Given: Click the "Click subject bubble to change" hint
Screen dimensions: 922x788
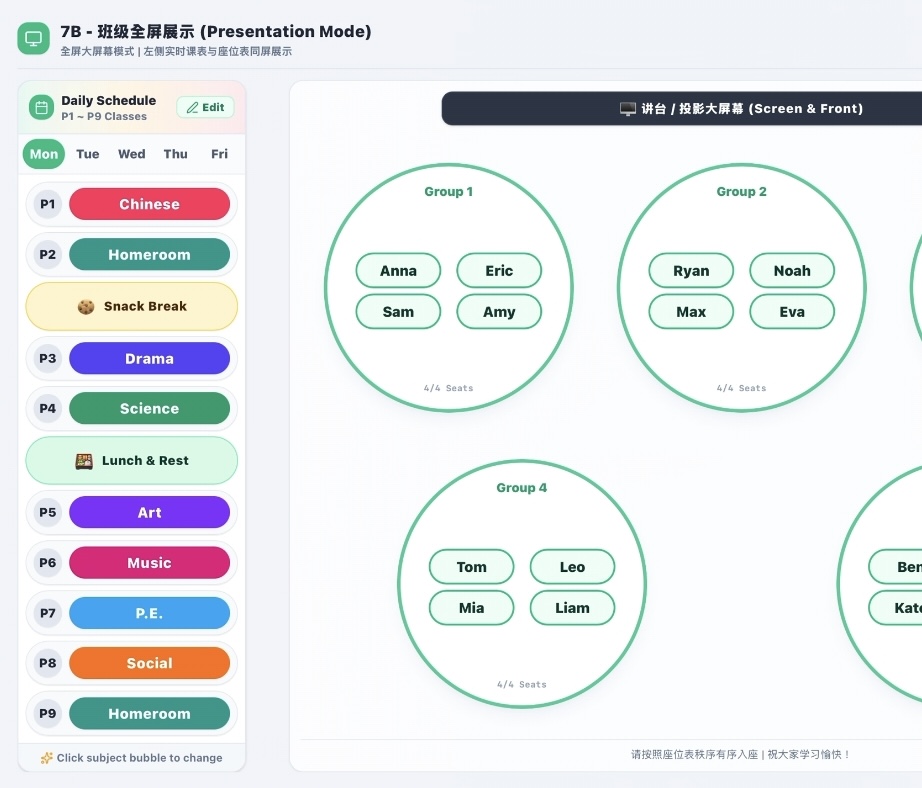Looking at the screenshot, I should point(139,758).
